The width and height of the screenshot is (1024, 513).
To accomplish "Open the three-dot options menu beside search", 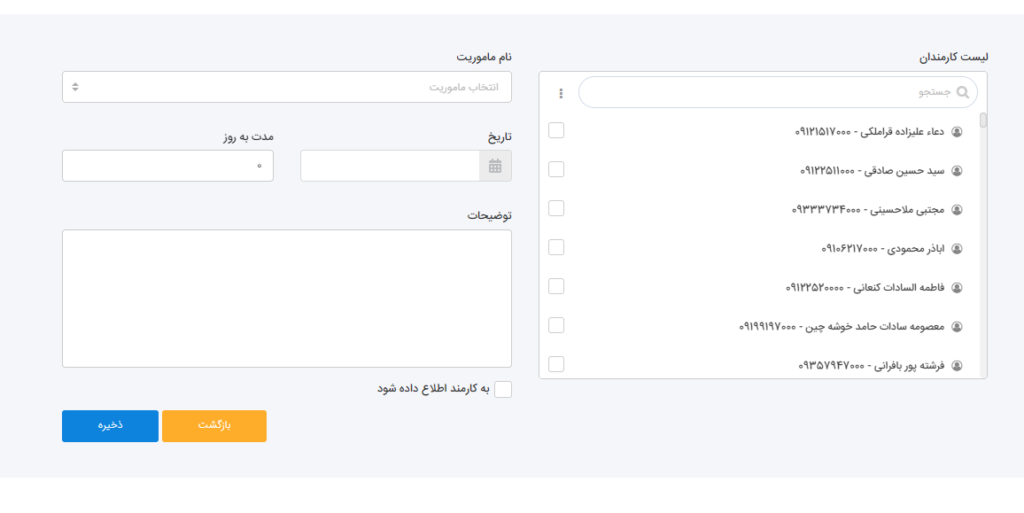I will pos(561,93).
